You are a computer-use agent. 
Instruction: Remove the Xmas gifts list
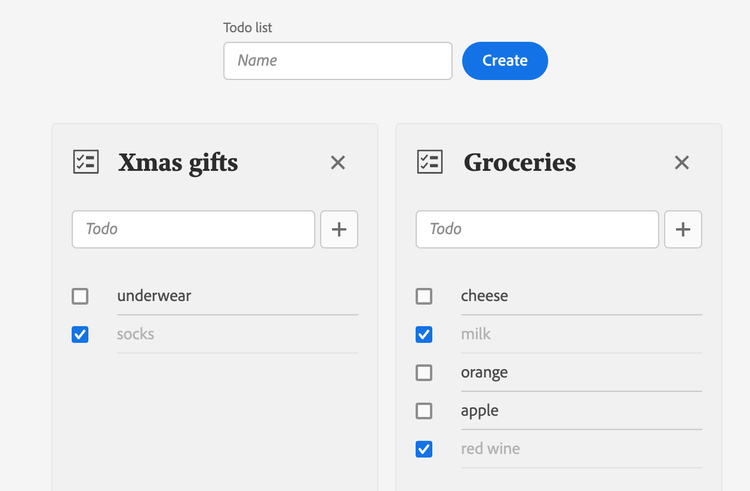pyautogui.click(x=338, y=163)
